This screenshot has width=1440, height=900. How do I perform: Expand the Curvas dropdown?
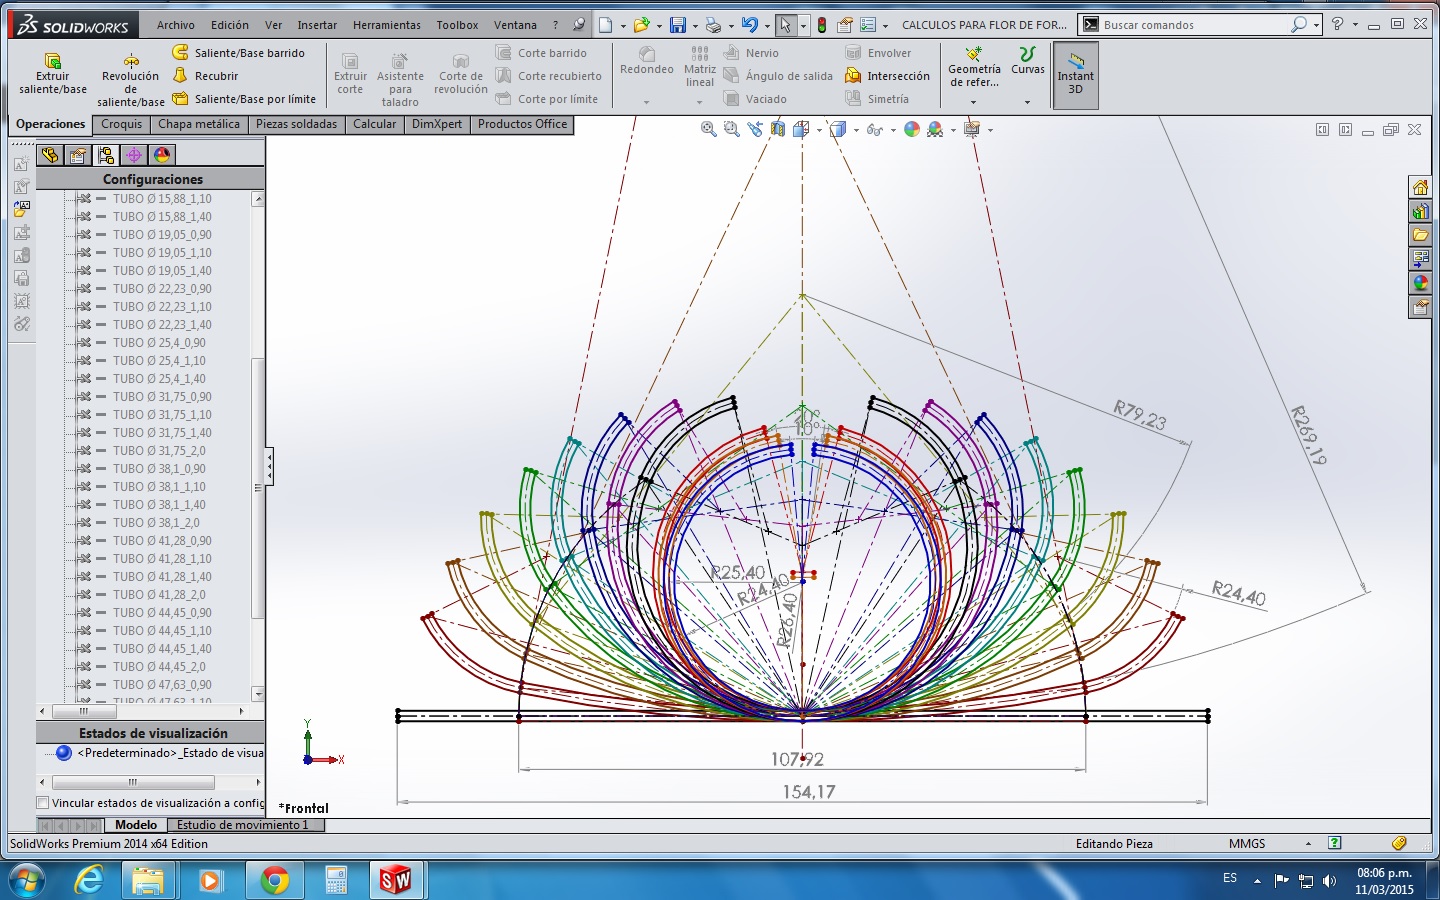point(1027,102)
